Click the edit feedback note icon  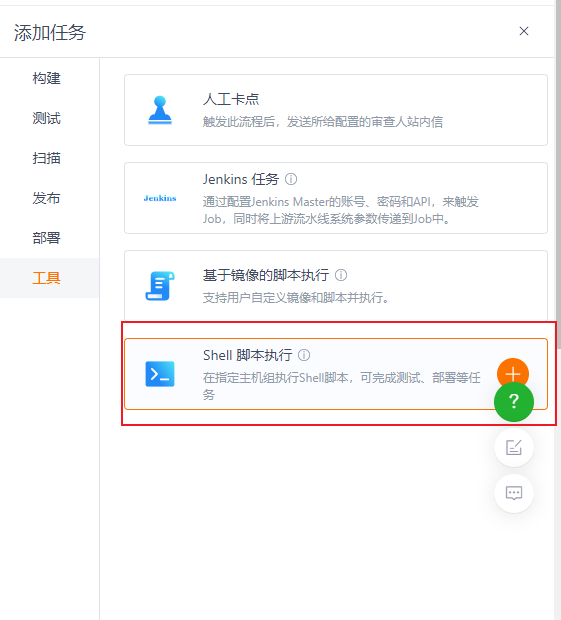(x=514, y=447)
